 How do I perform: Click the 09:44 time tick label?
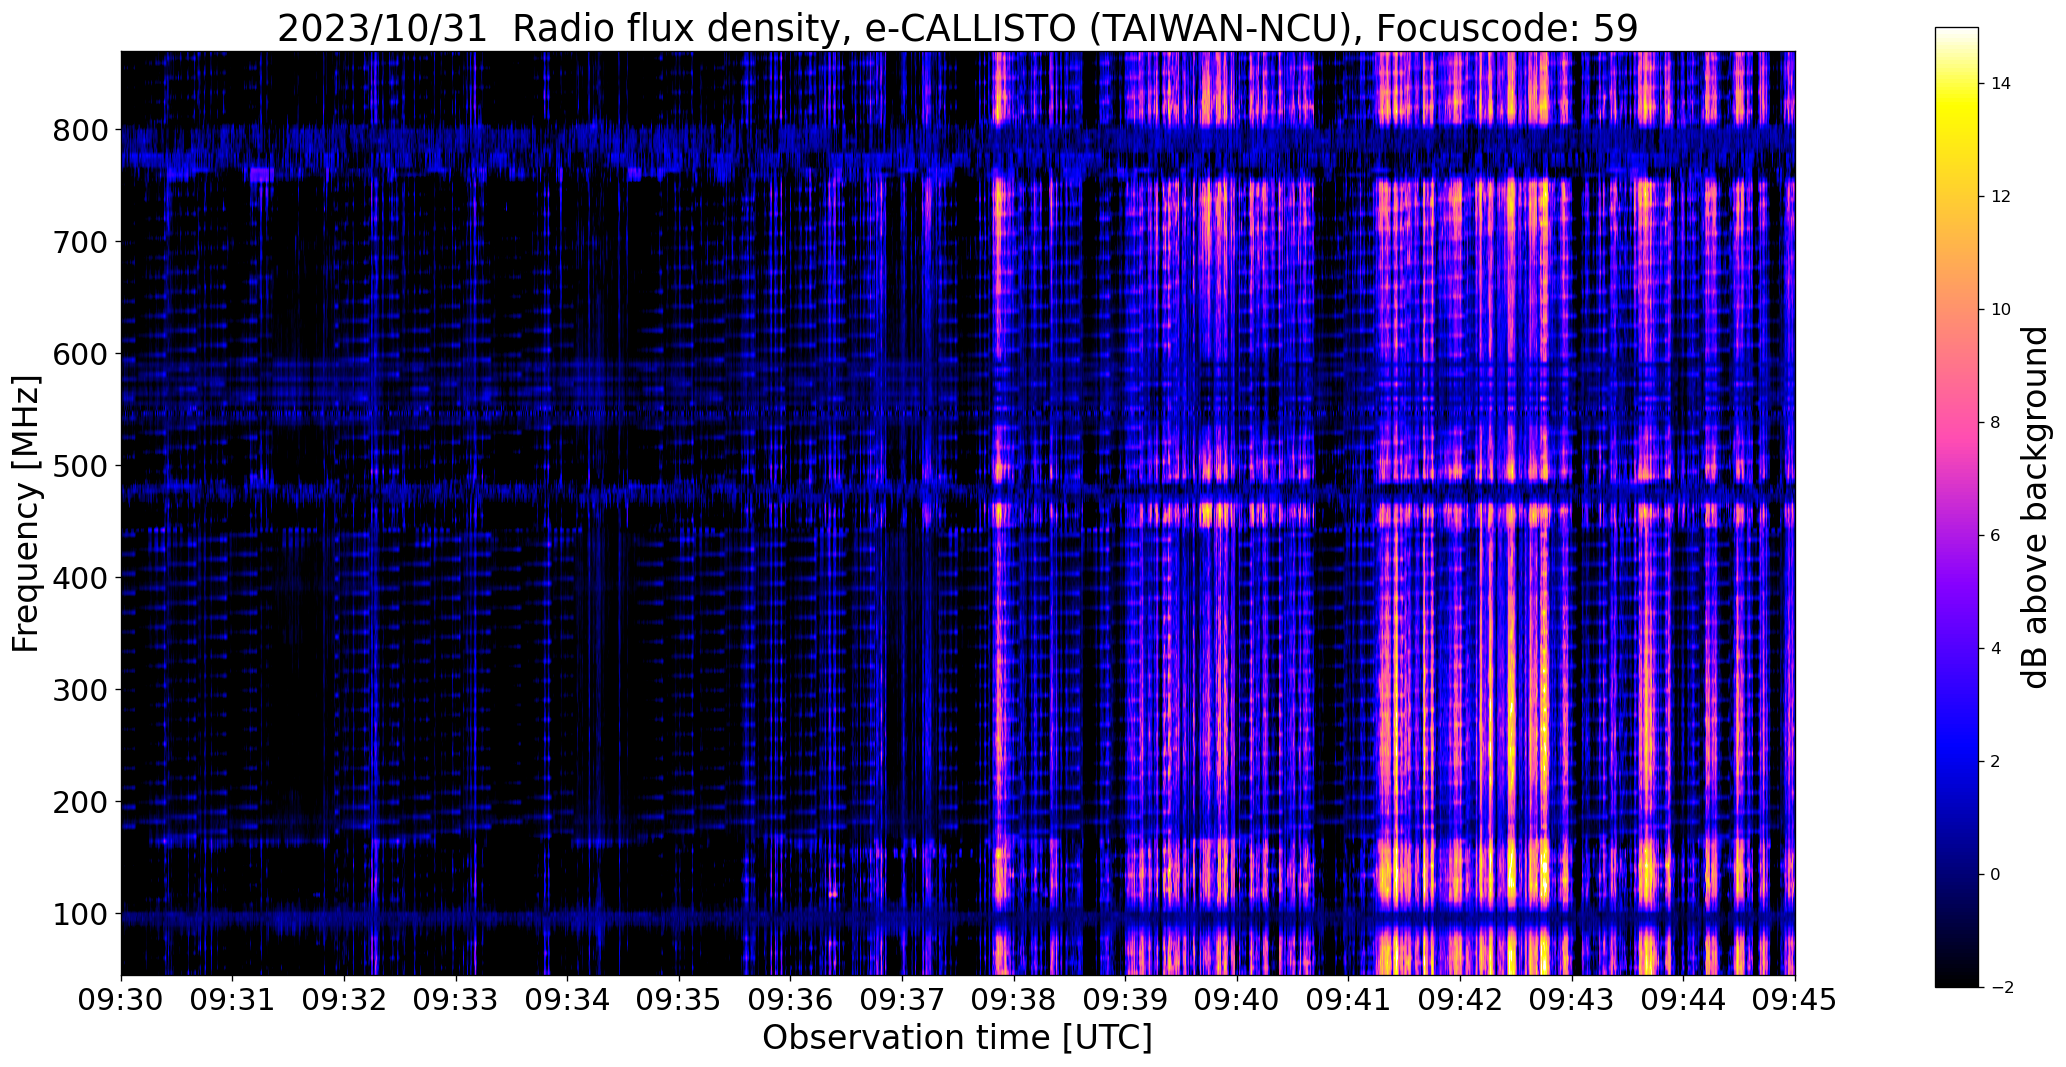click(x=1684, y=1000)
